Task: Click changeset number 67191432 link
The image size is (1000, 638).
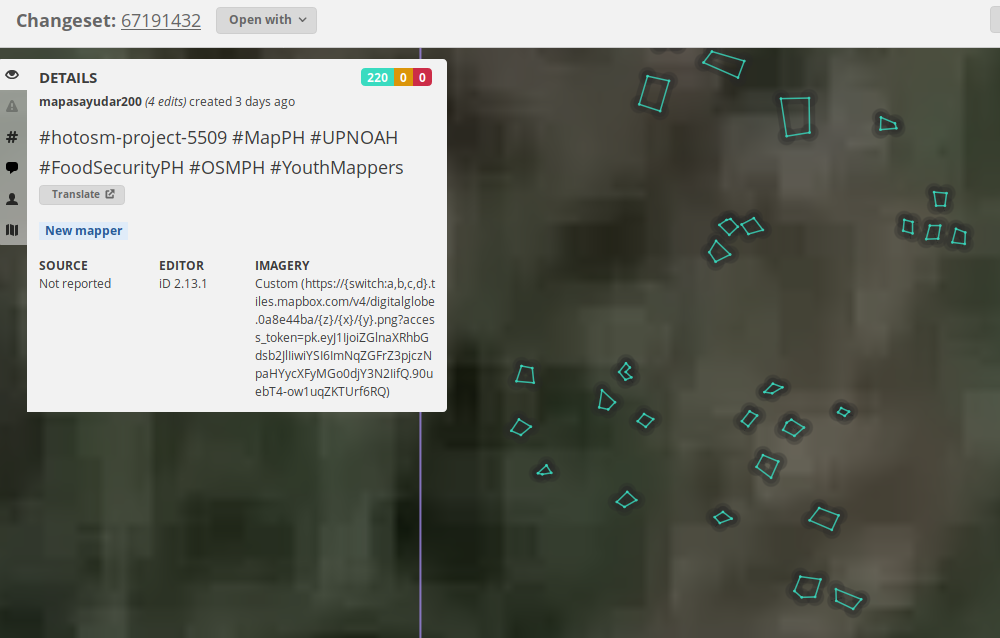Action: tap(161, 20)
